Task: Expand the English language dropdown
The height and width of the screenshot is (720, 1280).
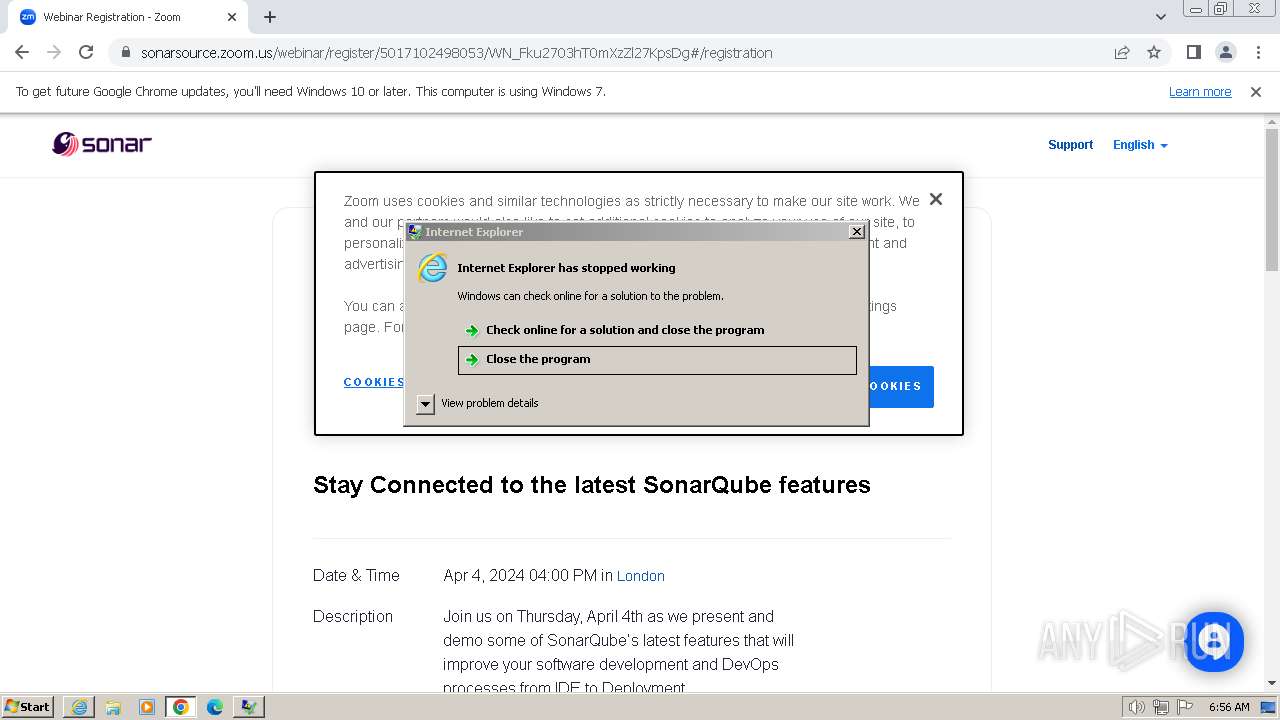Action: coord(1140,145)
